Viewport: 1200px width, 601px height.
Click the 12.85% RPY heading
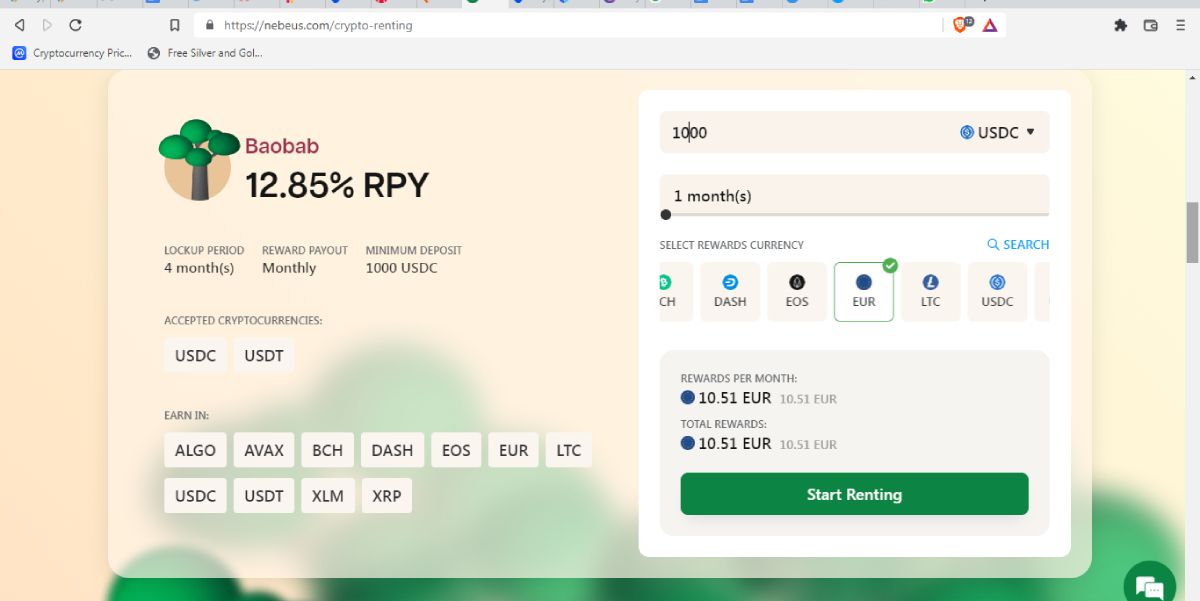coord(337,185)
